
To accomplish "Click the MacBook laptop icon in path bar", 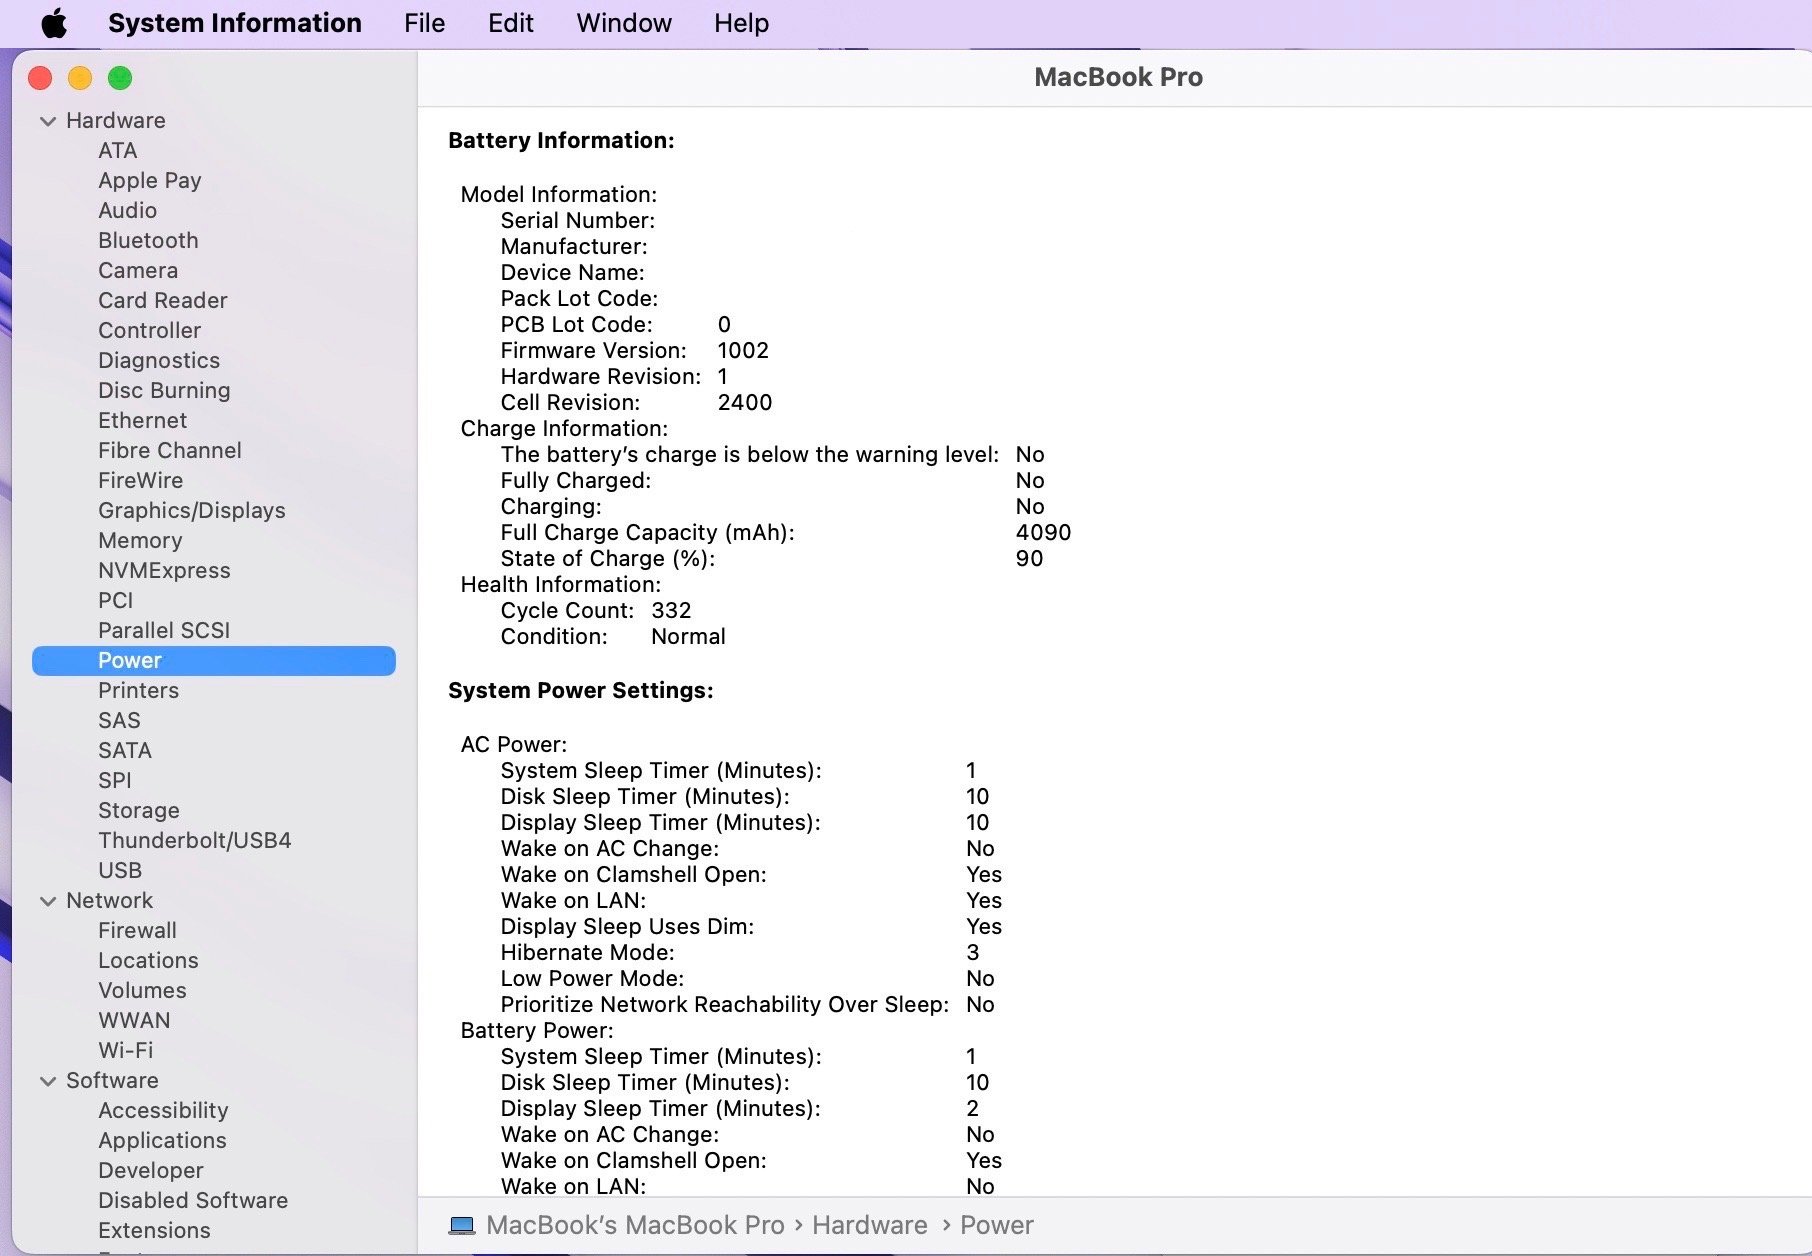I will click(461, 1225).
